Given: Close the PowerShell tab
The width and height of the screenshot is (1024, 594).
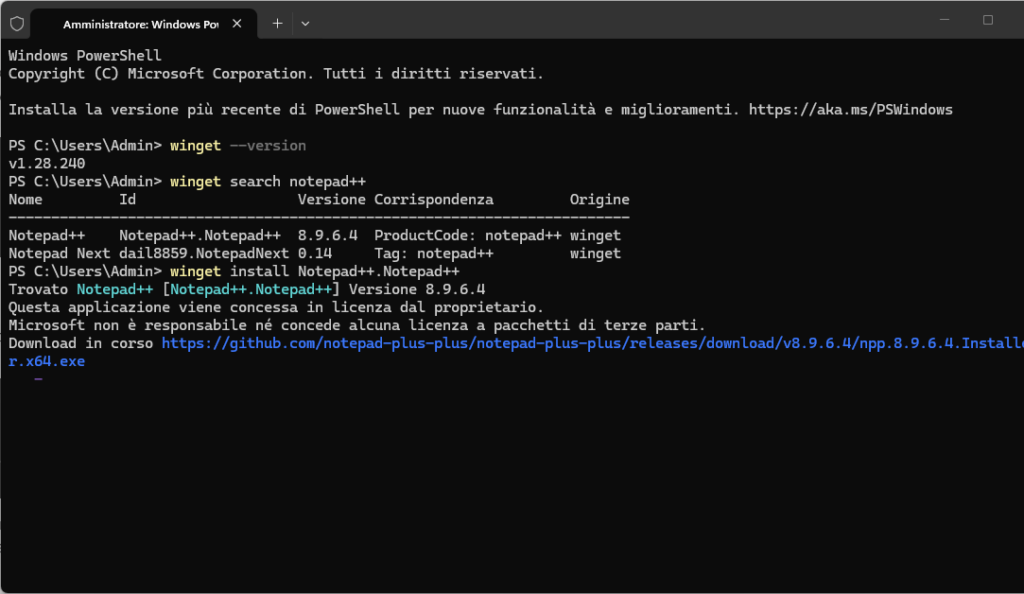Looking at the screenshot, I should click(x=237, y=23).
